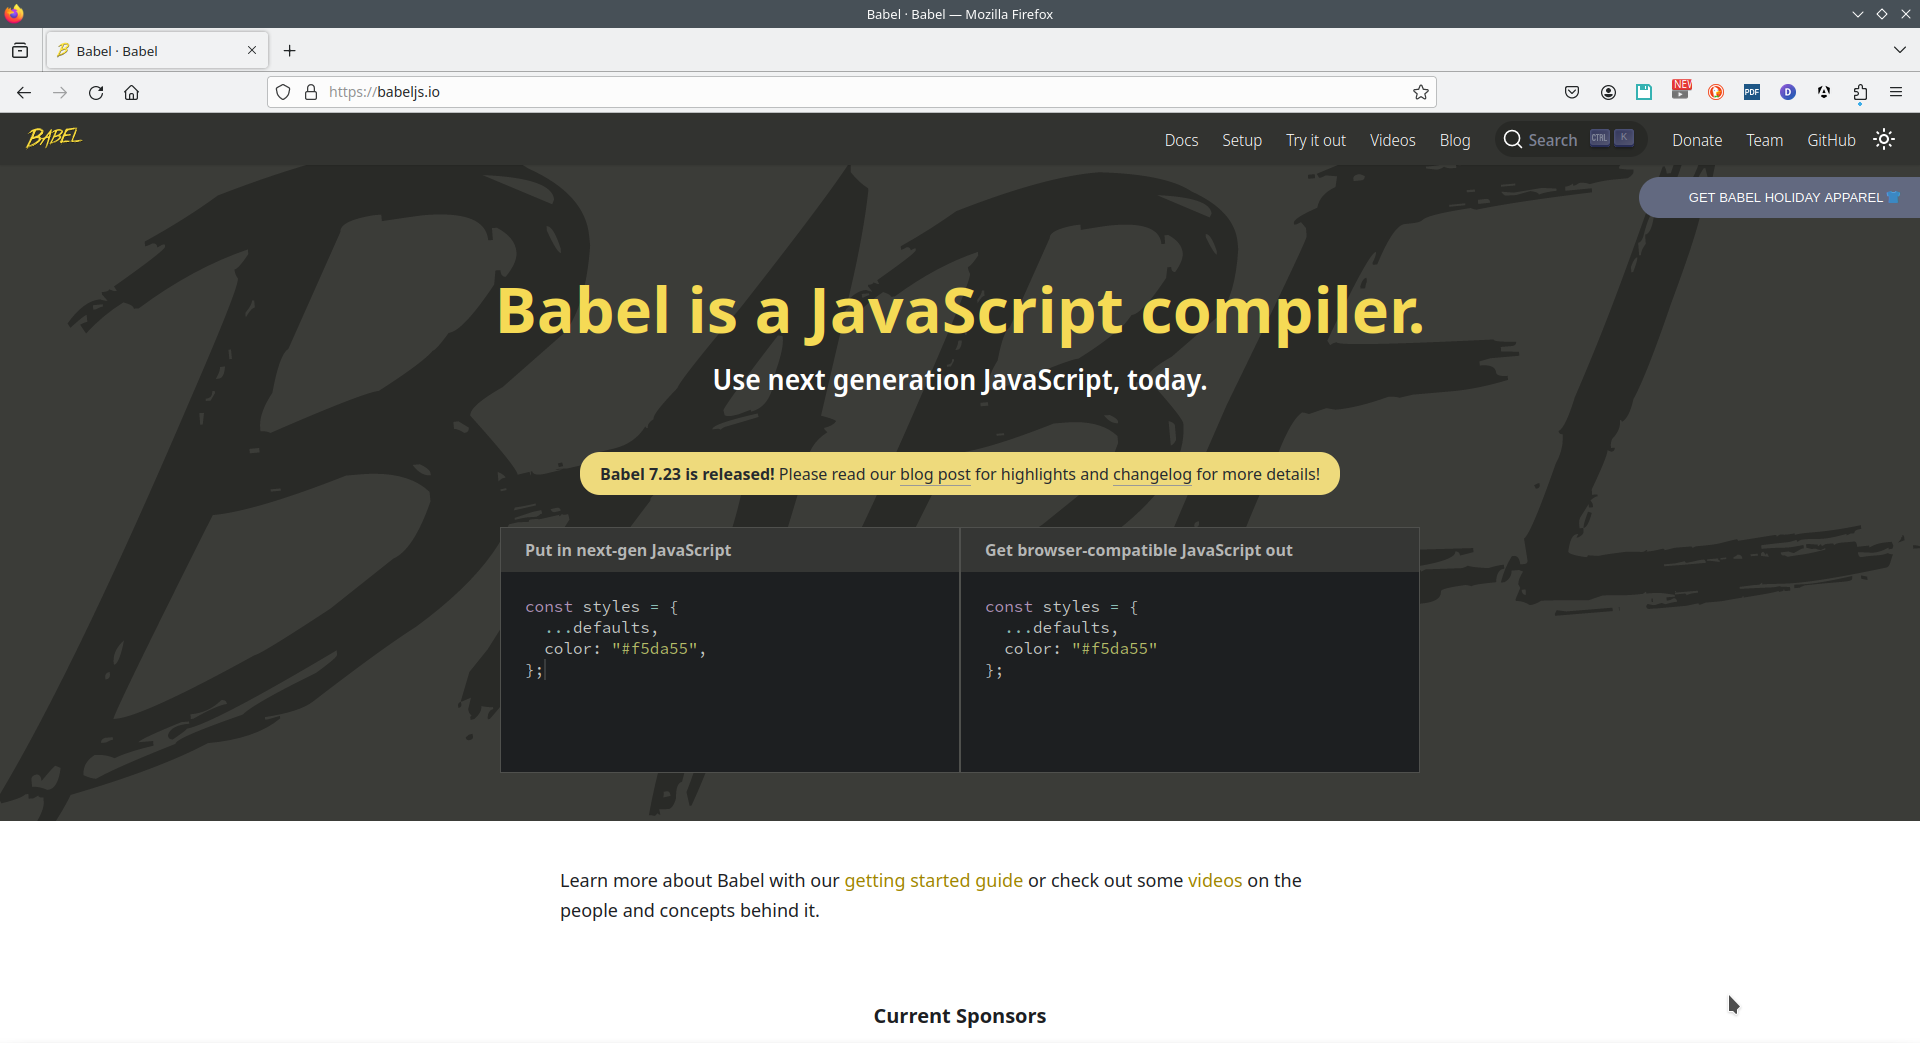1920x1043 pixels.
Task: Open the Try it out REPL
Action: [x=1316, y=140]
